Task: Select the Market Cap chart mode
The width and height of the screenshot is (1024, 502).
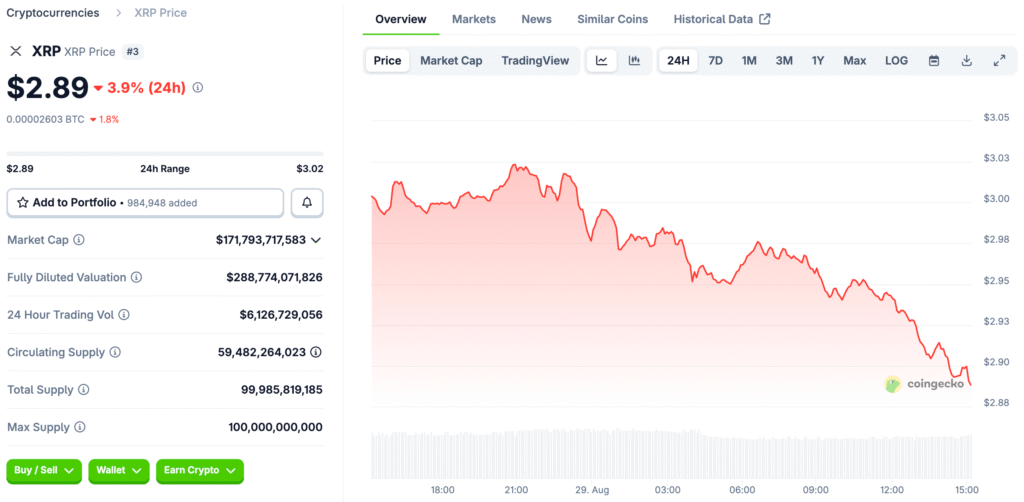Action: pyautogui.click(x=451, y=61)
